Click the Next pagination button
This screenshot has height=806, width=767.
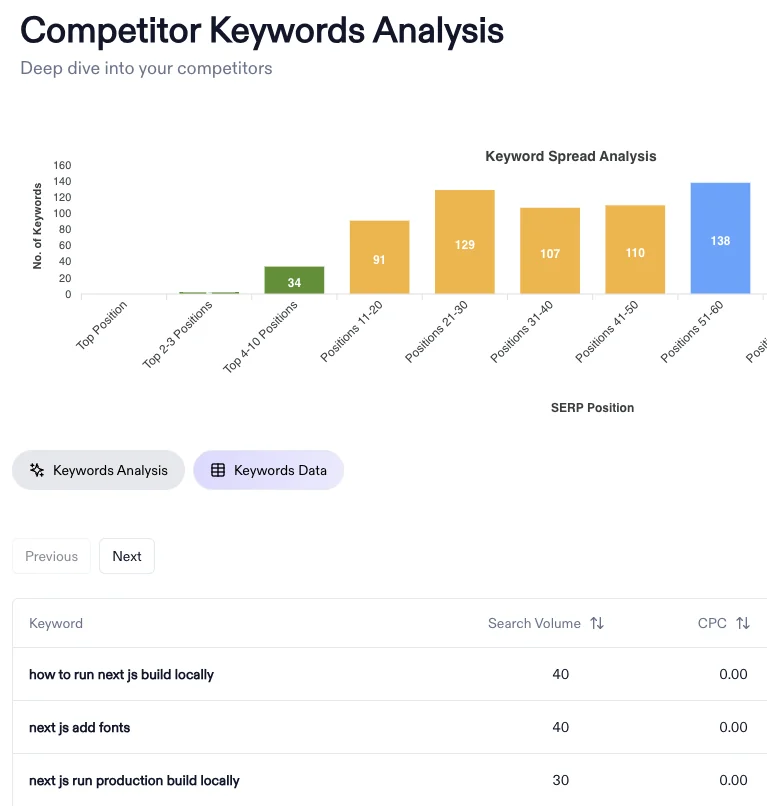click(x=126, y=556)
